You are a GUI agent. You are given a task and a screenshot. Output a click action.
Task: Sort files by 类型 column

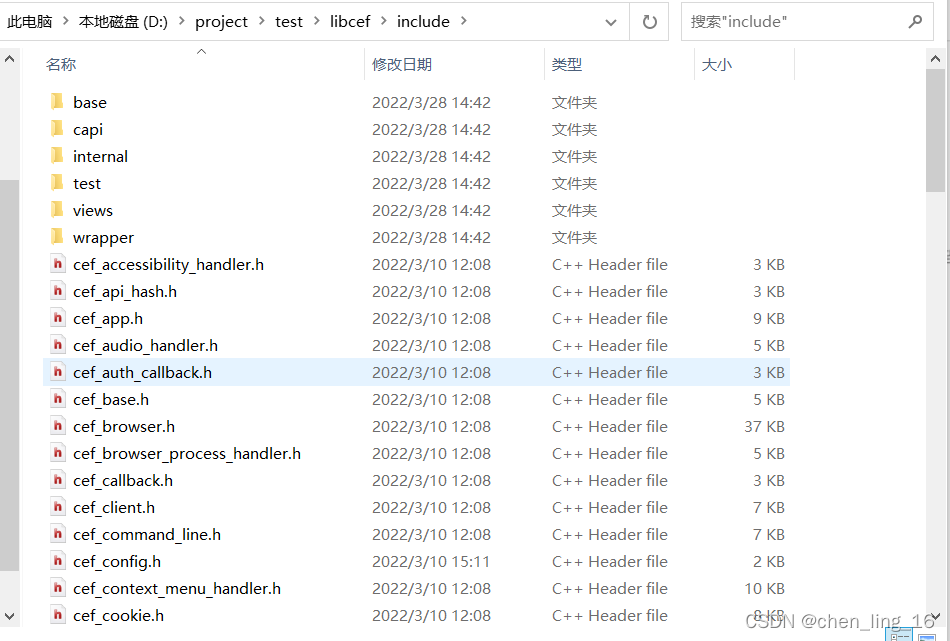point(619,64)
